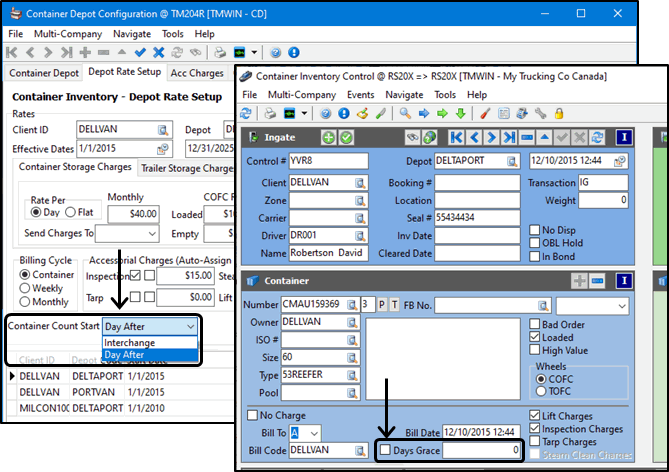Screen dimensions: 669x472
Task: Click the green plus icon in Ingate header
Action: click(x=328, y=137)
